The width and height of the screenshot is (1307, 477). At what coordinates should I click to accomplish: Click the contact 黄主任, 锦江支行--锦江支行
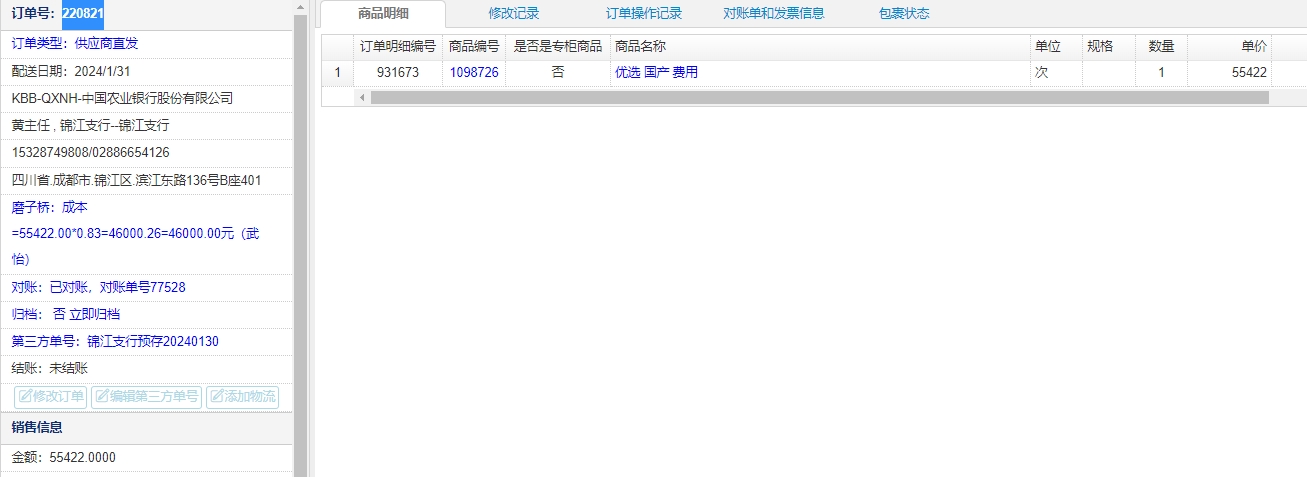[90, 125]
